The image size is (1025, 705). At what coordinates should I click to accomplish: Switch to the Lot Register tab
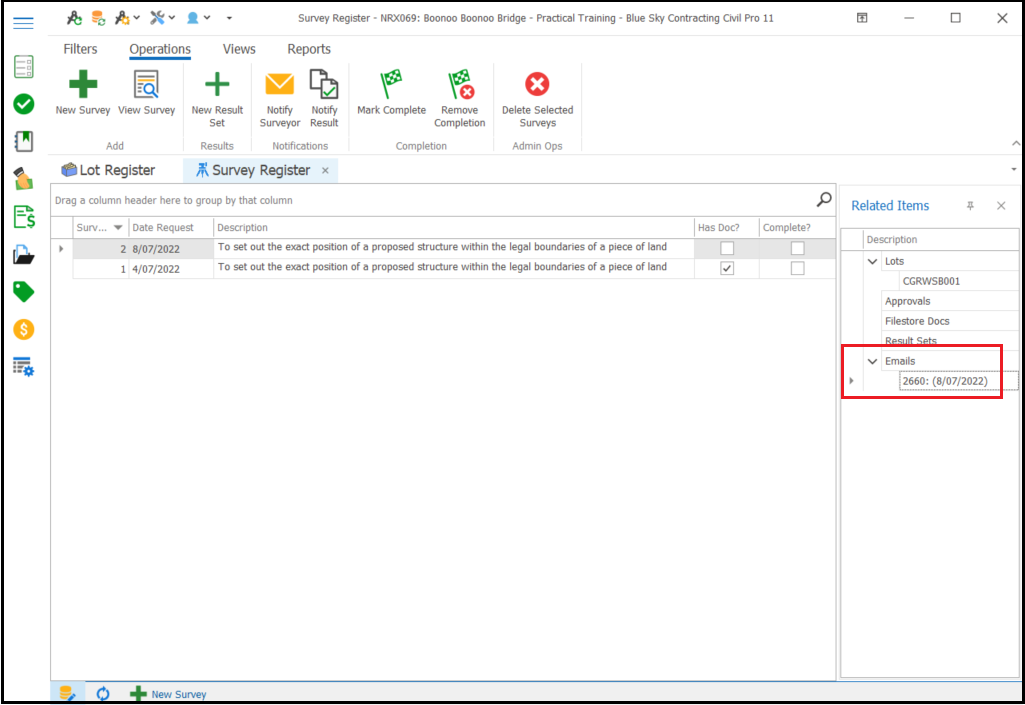[x=108, y=170]
